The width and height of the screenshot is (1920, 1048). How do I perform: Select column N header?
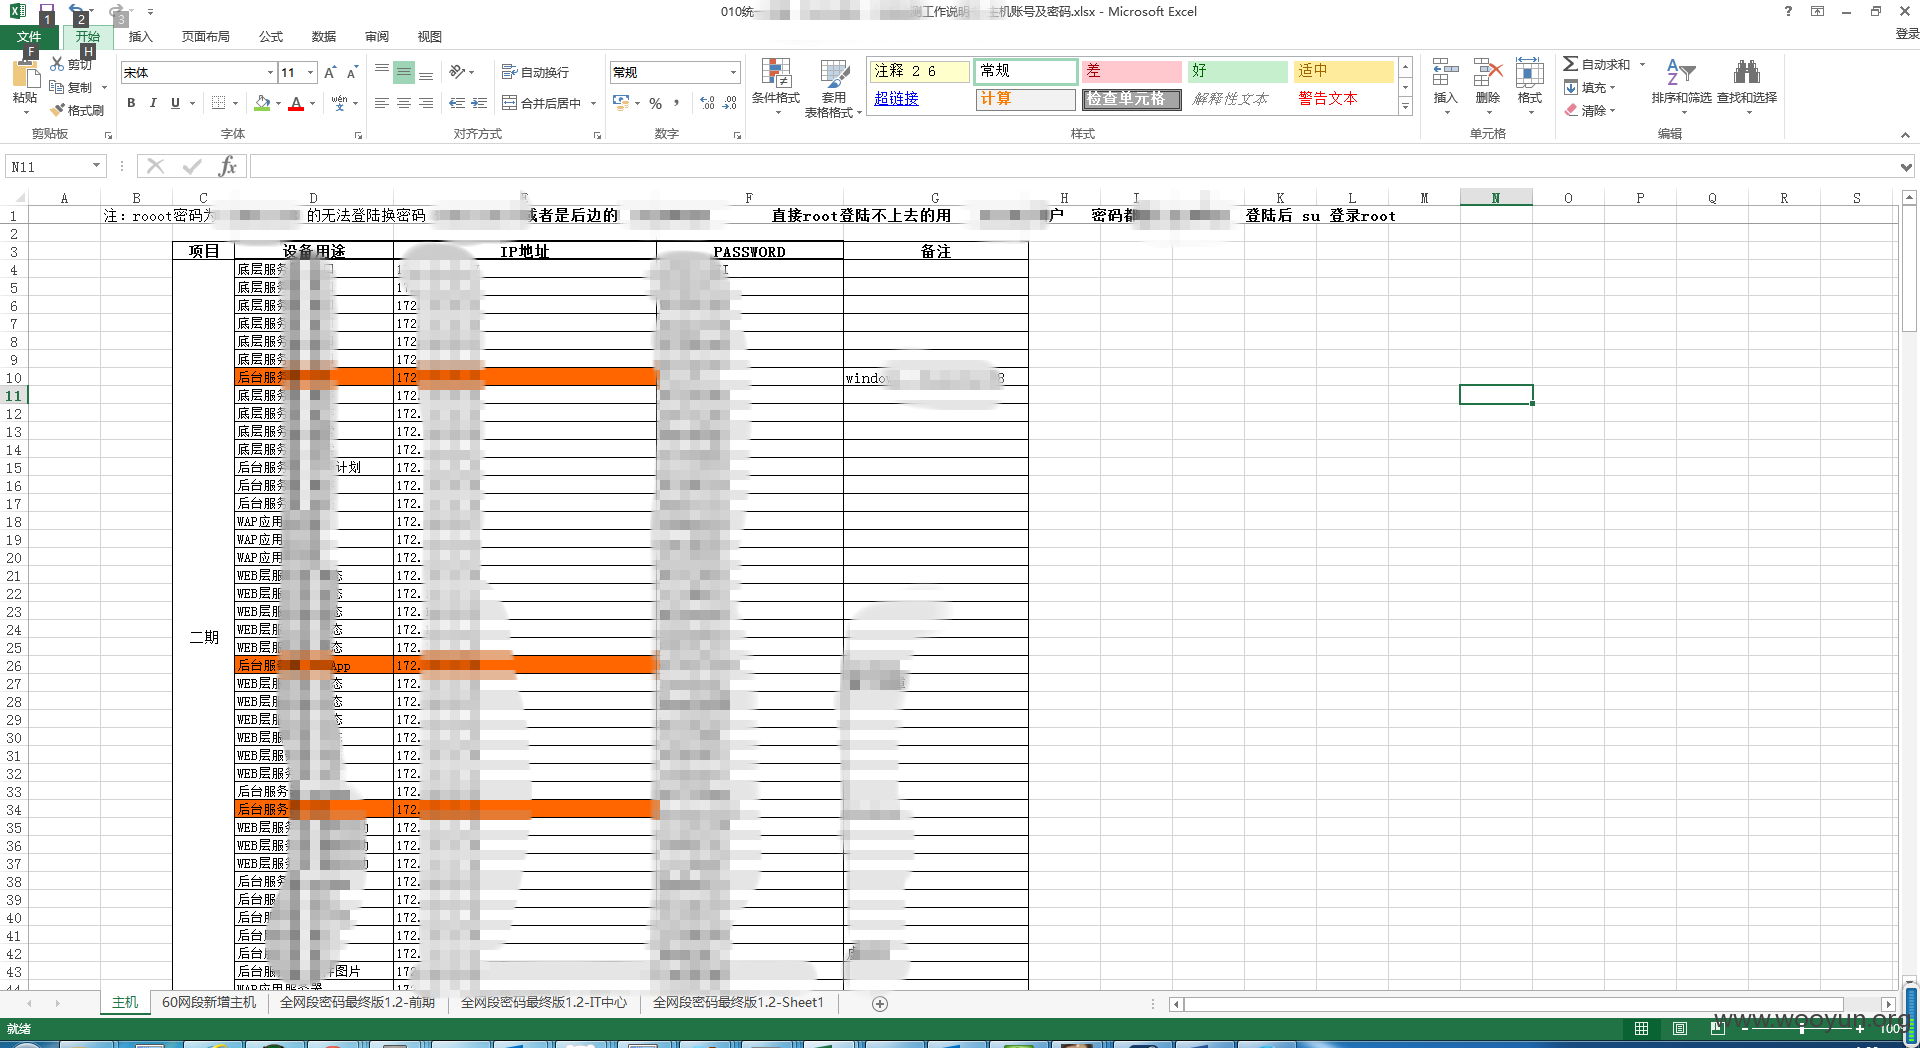(x=1496, y=198)
